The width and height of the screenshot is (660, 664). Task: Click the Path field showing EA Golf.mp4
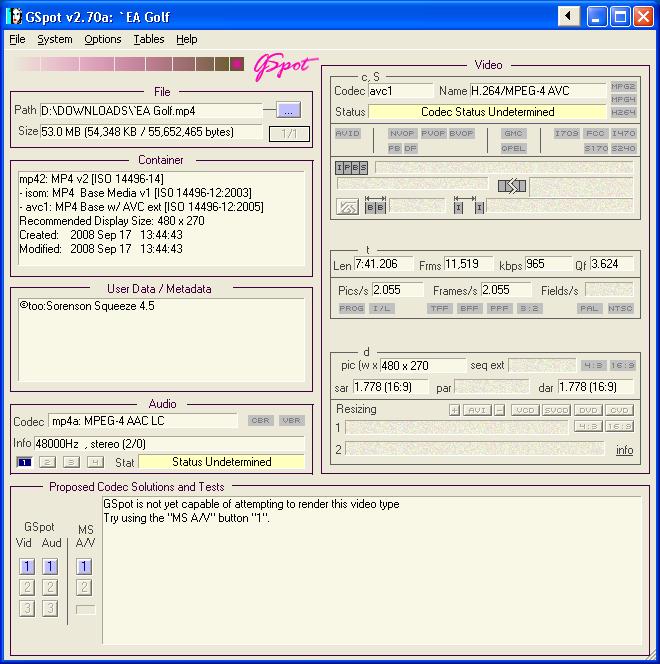(151, 111)
